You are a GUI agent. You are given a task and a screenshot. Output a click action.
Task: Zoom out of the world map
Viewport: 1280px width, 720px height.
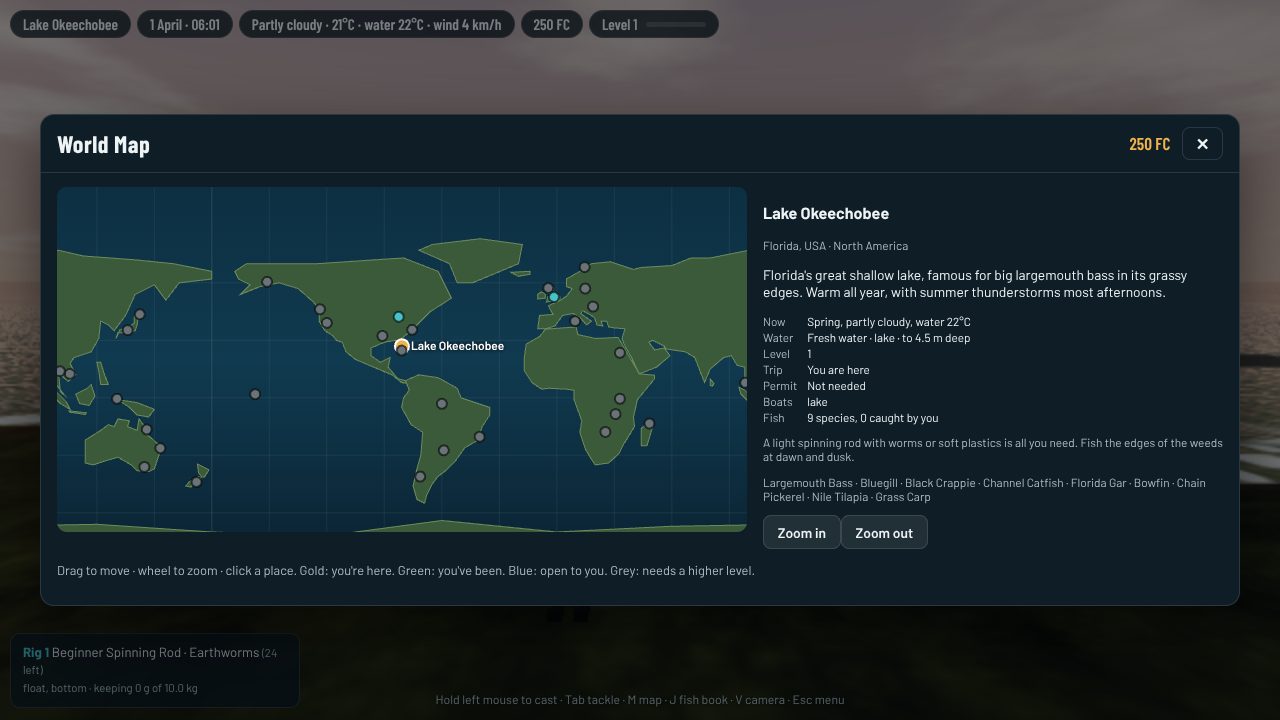(884, 533)
